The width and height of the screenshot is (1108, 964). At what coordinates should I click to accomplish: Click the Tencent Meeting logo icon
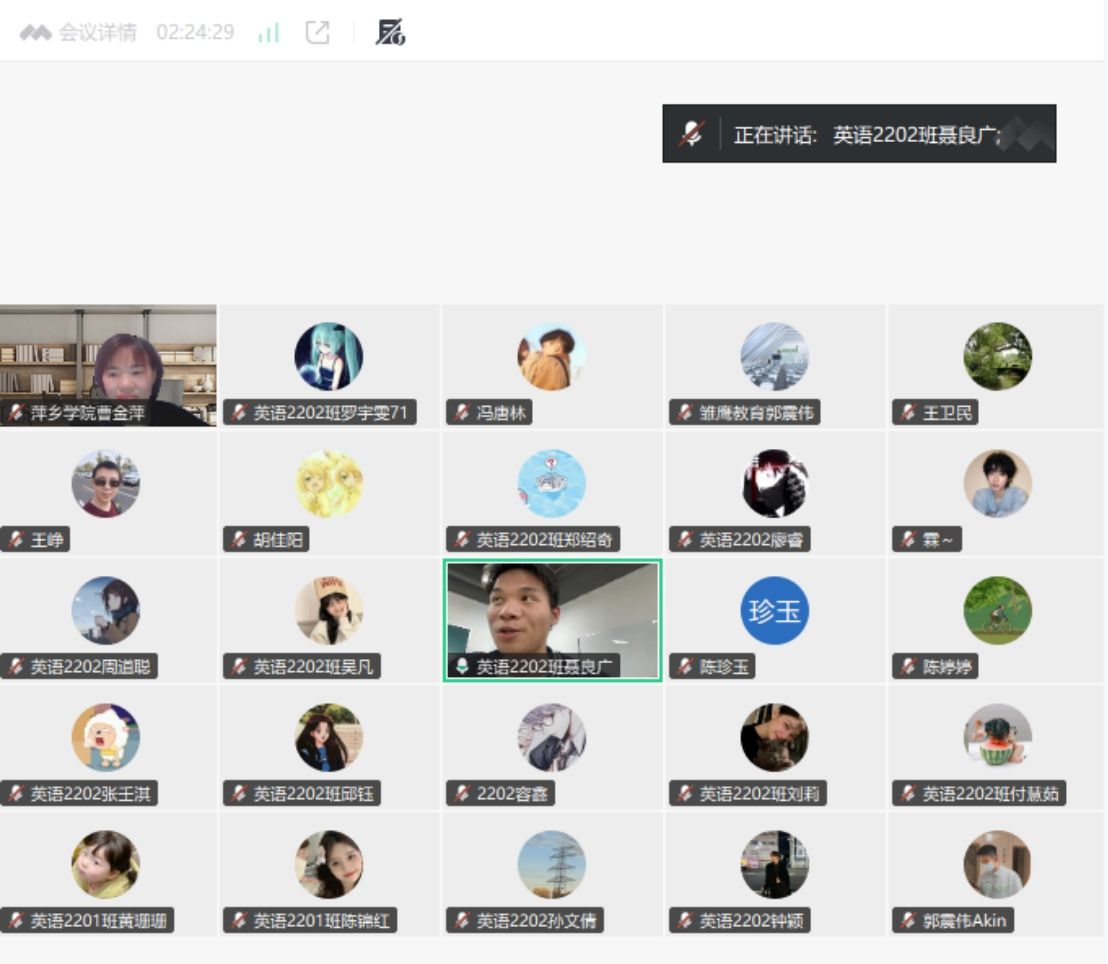coord(35,33)
